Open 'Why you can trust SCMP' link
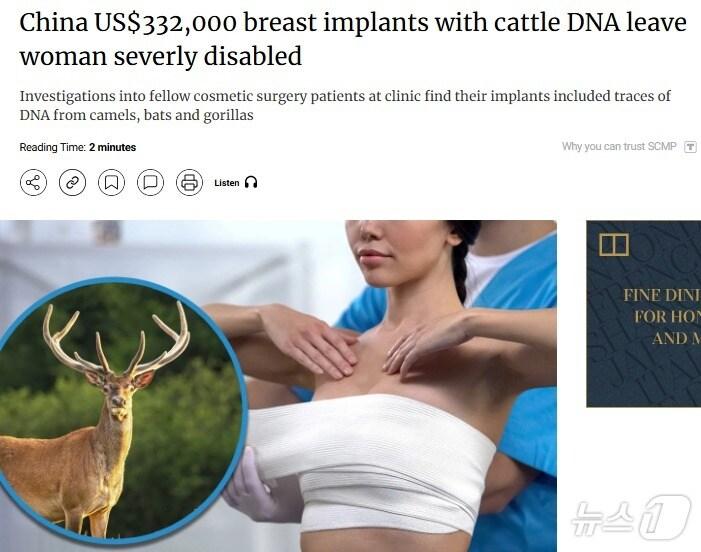This screenshot has width=701, height=552. tap(619, 147)
